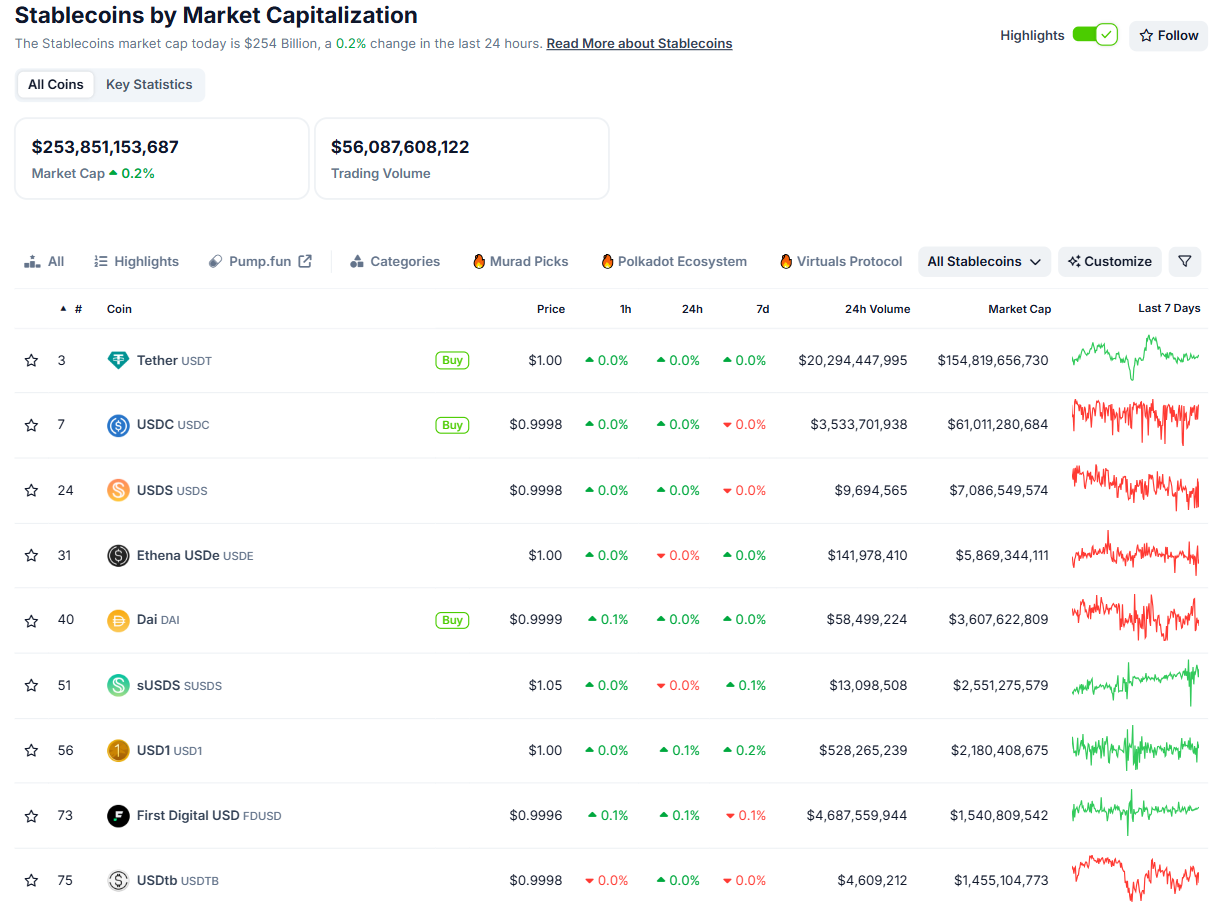The width and height of the screenshot is (1225, 912).
Task: Star Dai as a favorite
Action: click(x=31, y=620)
